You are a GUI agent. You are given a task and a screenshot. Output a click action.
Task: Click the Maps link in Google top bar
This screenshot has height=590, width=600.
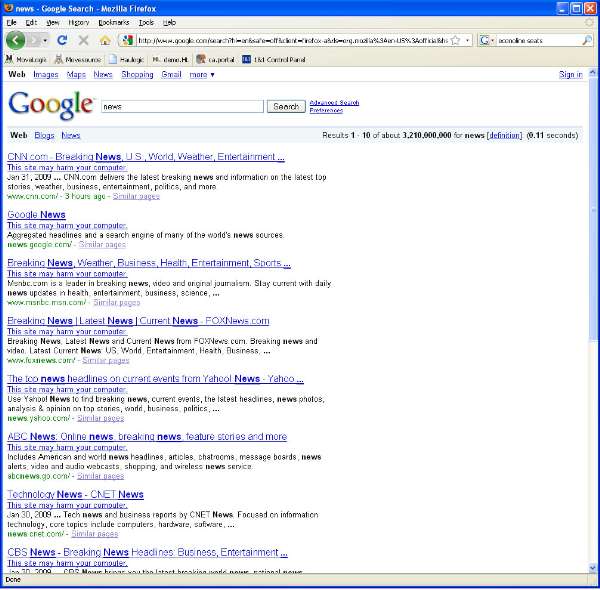[x=76, y=74]
